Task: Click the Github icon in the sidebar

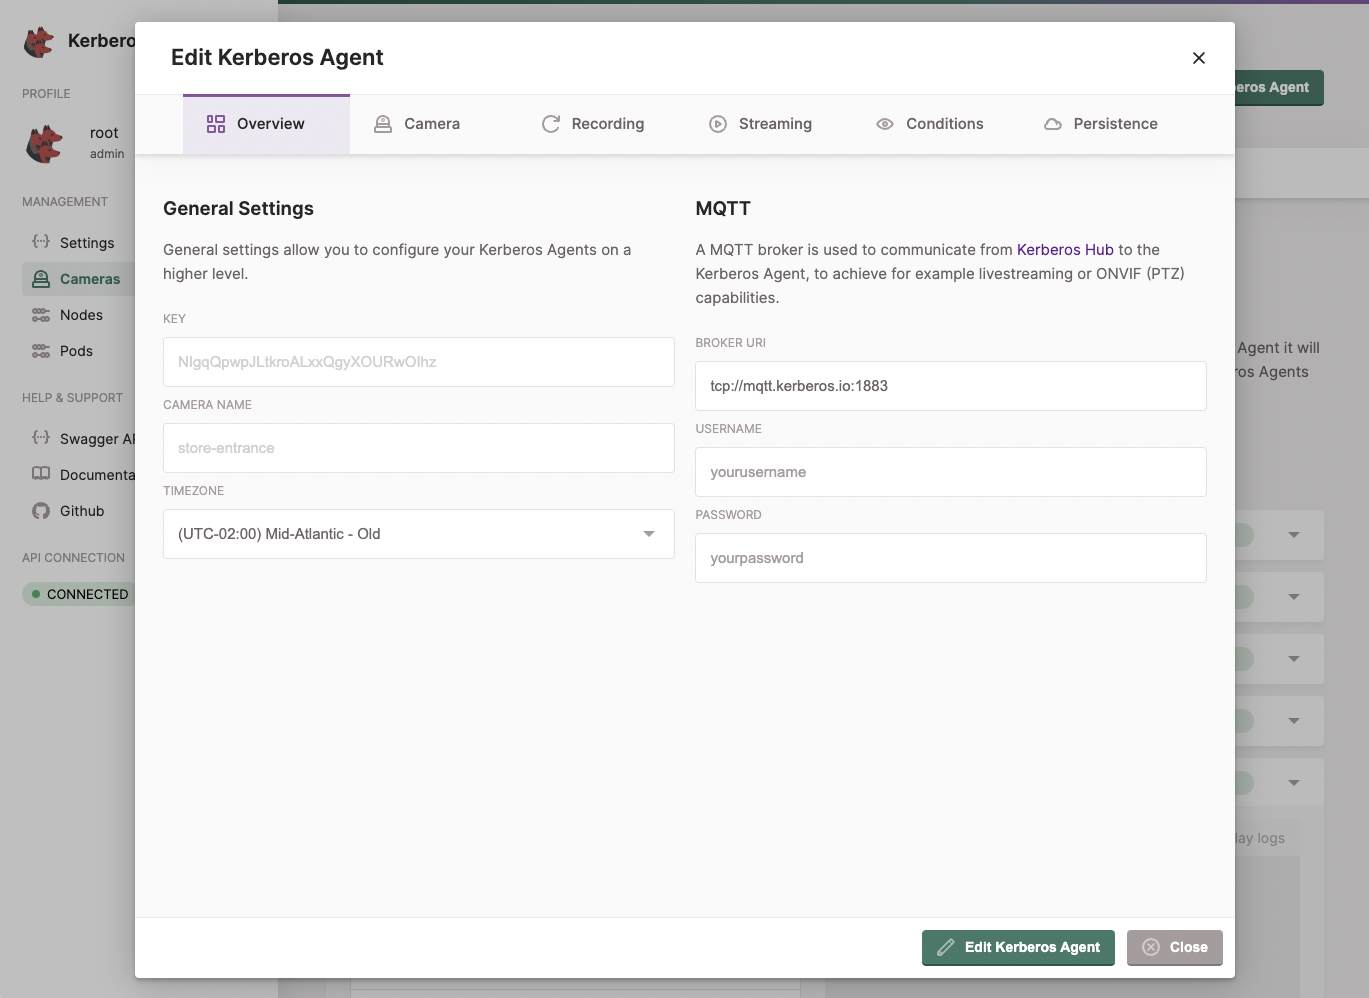Action: click(x=40, y=510)
